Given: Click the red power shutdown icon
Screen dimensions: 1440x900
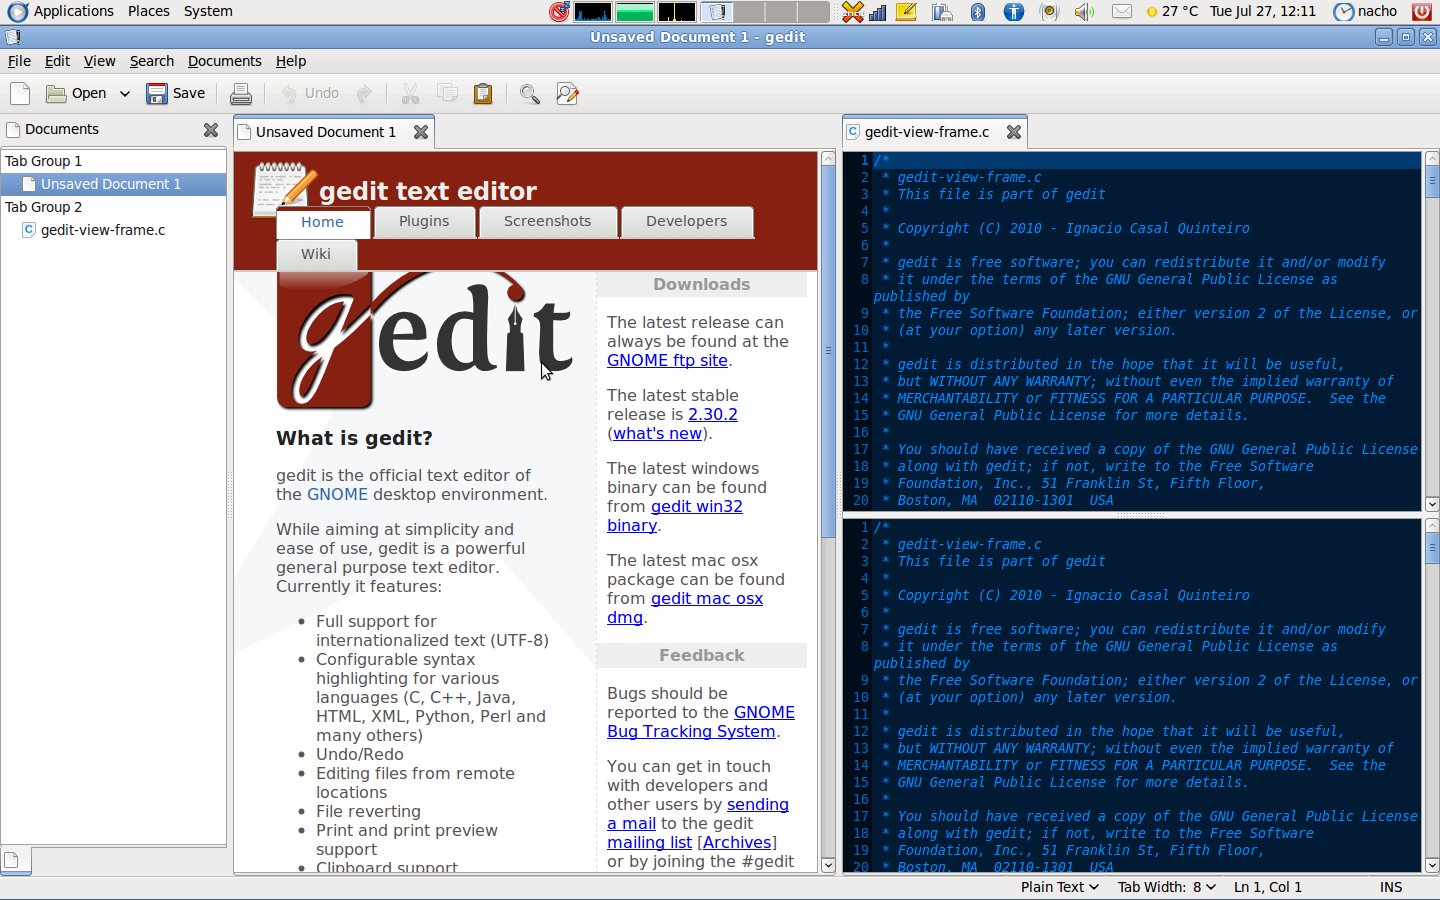Looking at the screenshot, I should pos(1421,12).
